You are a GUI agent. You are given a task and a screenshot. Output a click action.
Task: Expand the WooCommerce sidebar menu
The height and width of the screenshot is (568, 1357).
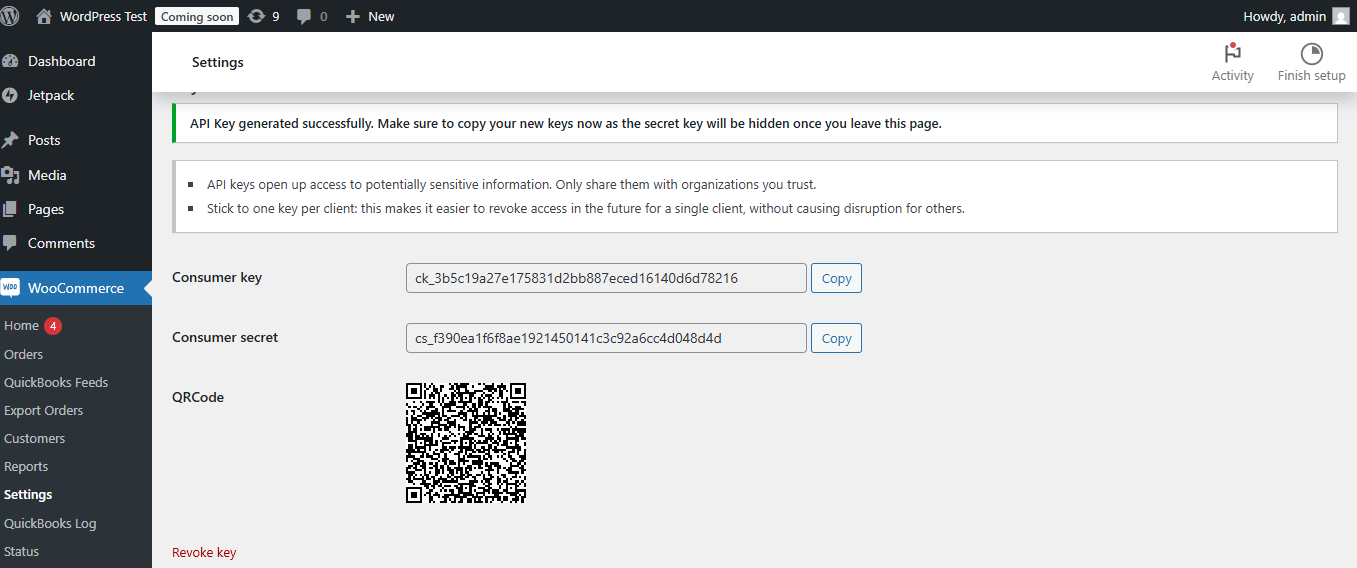75,288
